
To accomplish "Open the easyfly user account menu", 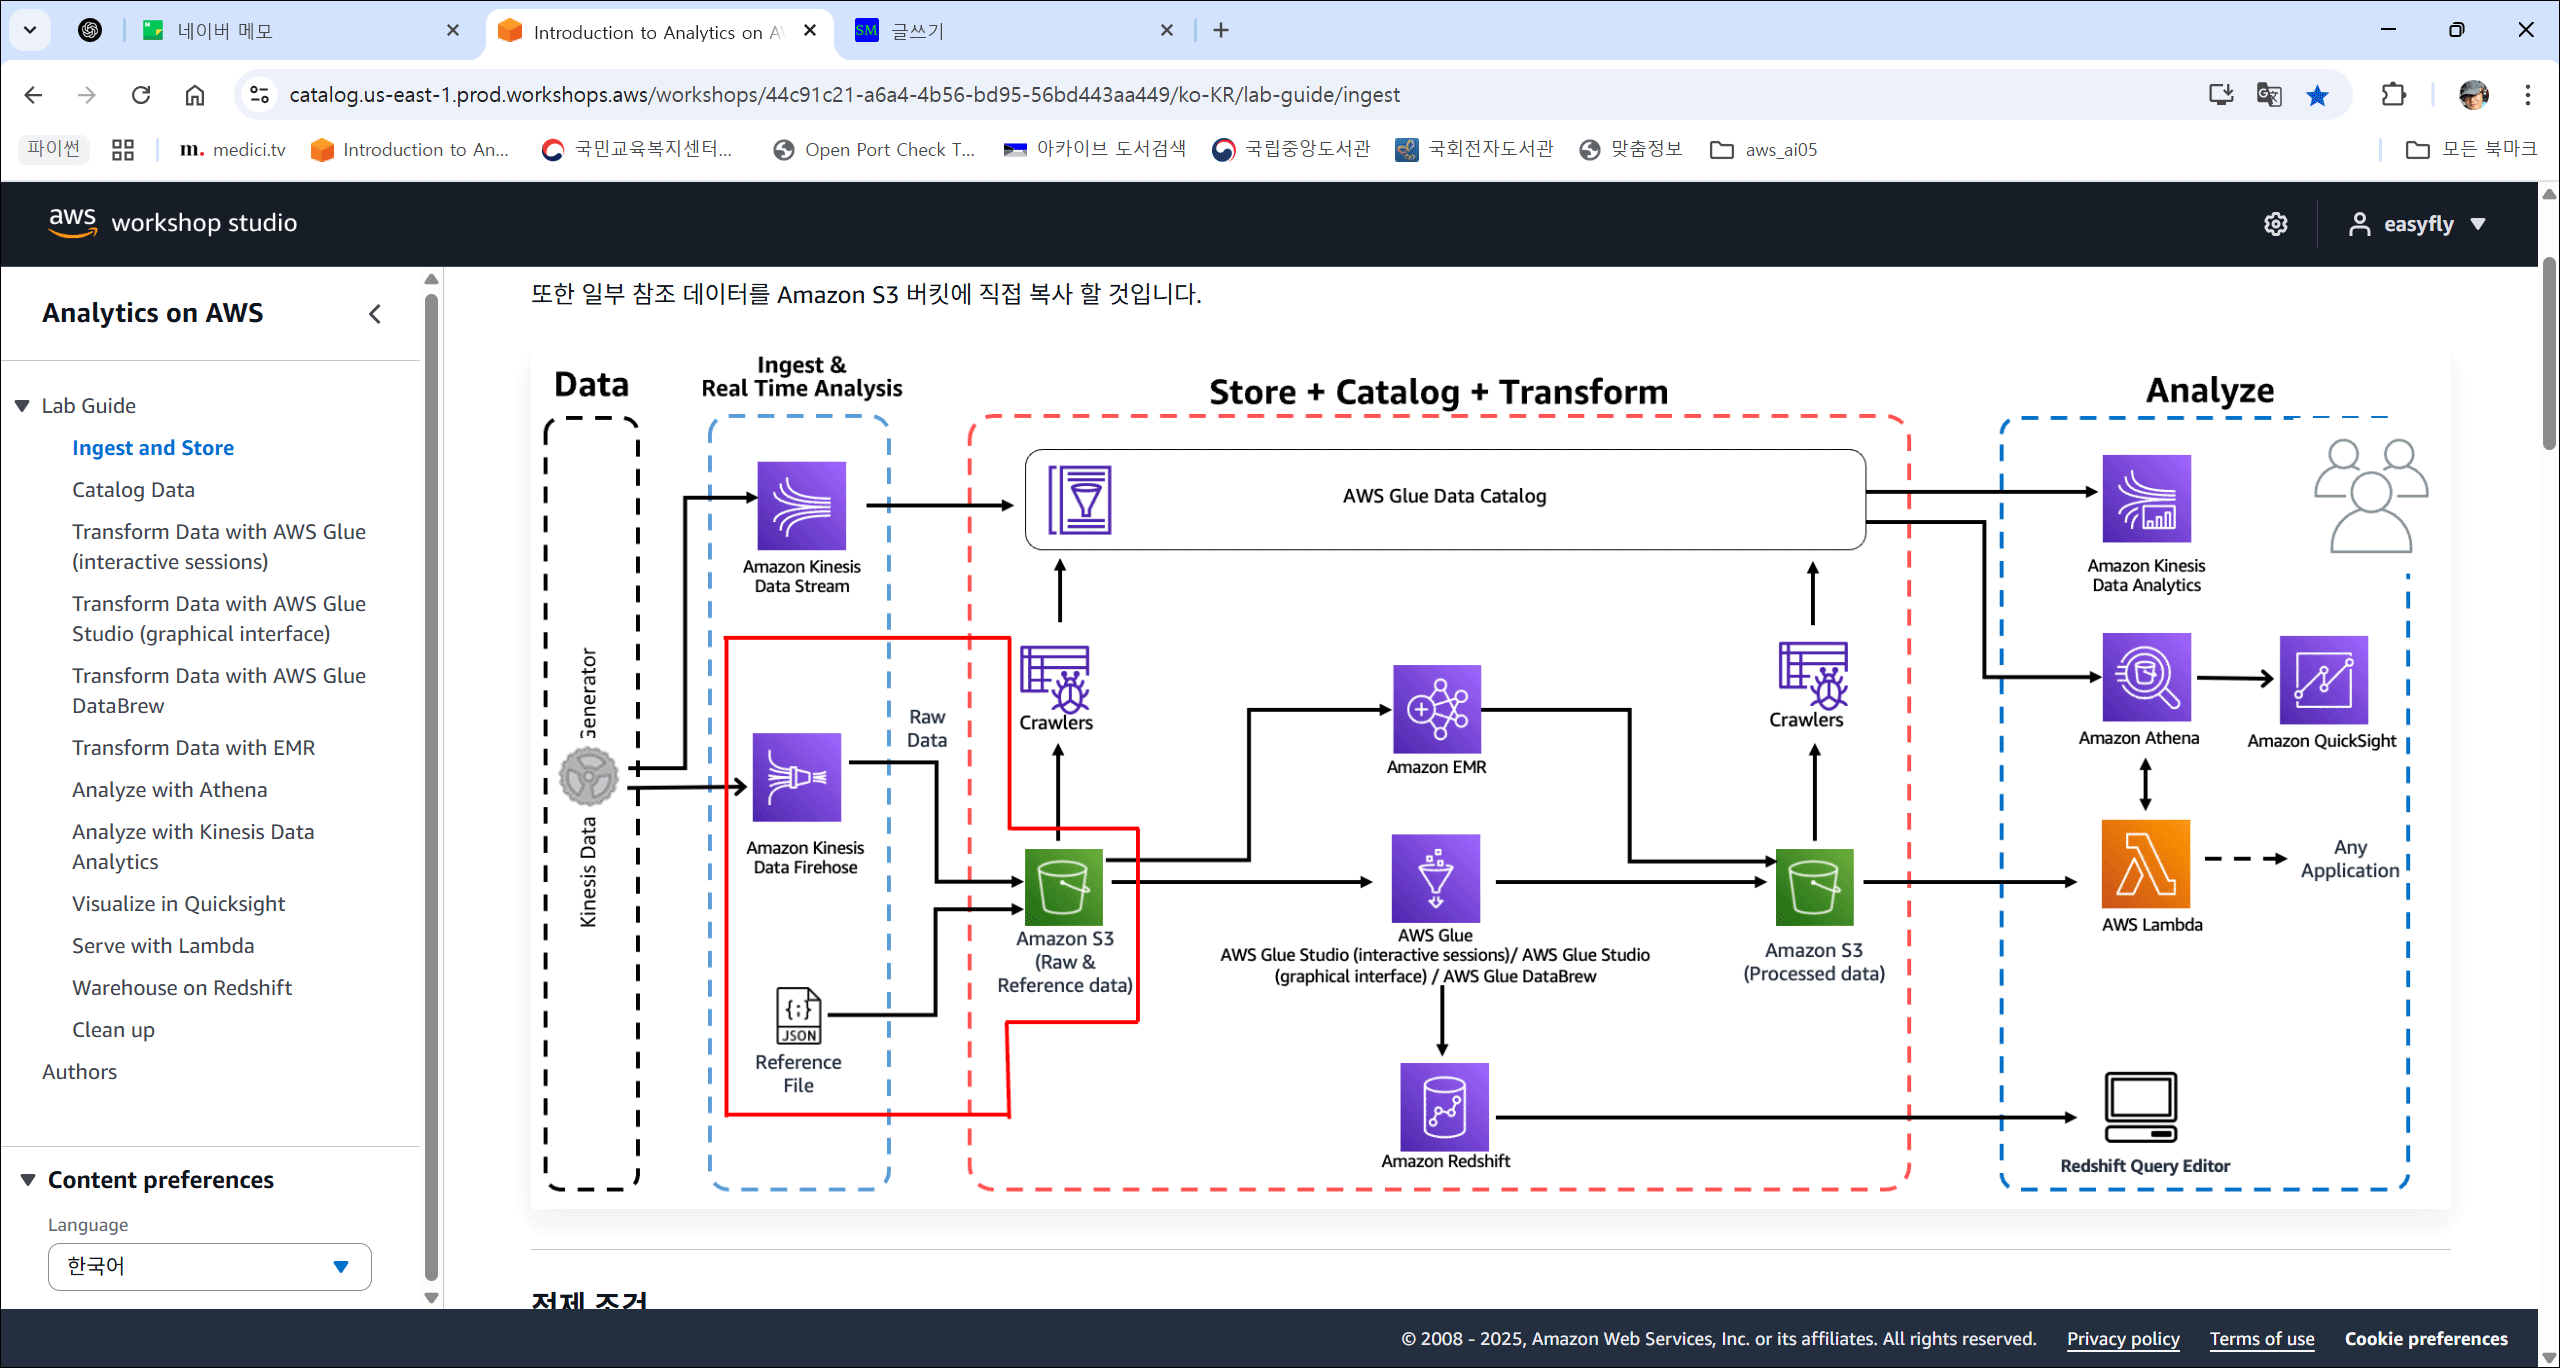I will (x=2417, y=224).
